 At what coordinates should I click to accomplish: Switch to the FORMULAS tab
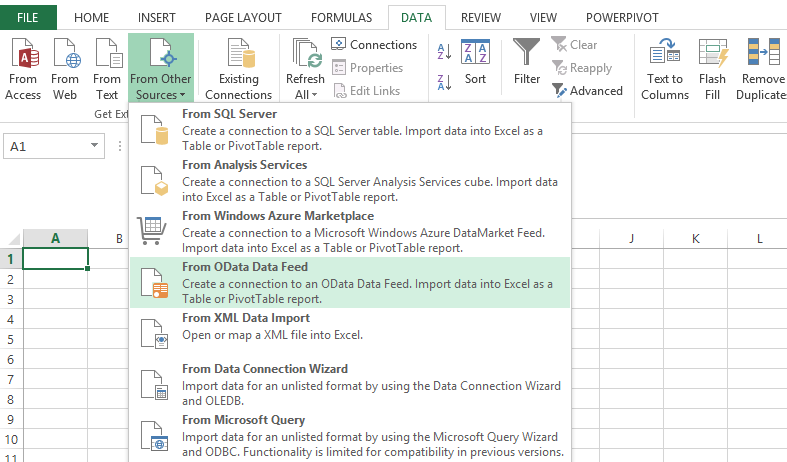341,18
